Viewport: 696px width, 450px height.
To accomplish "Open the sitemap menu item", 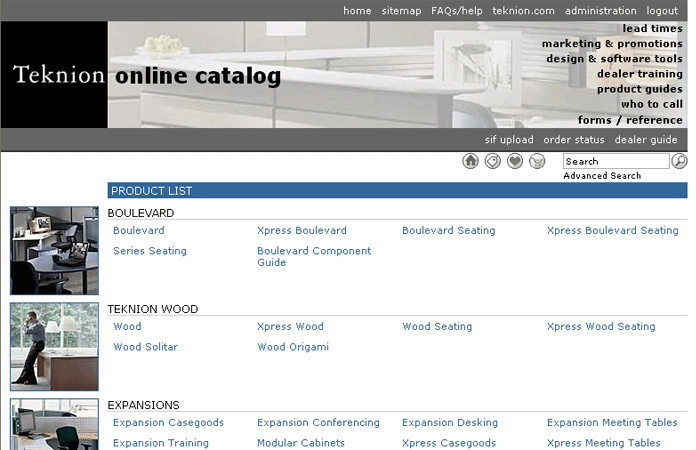I will [401, 11].
